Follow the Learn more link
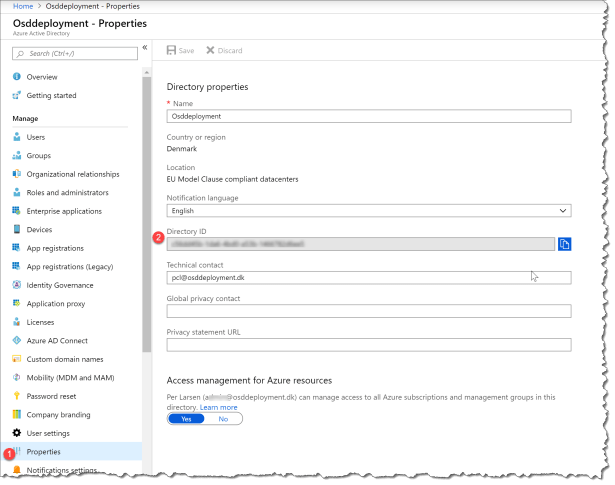The width and height of the screenshot is (615, 485). (219, 407)
